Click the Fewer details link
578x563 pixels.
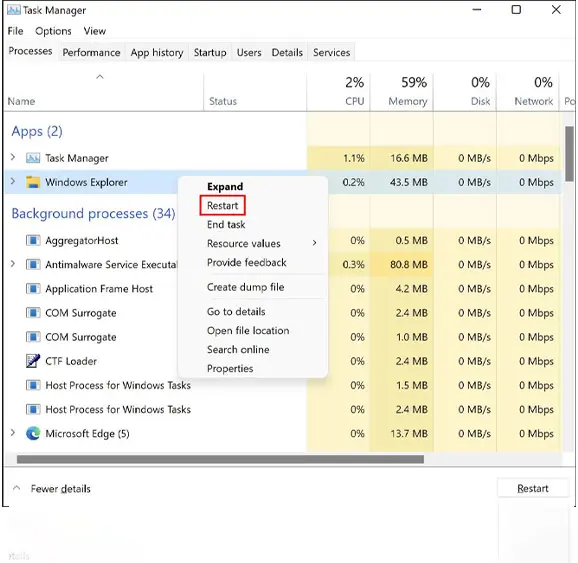tap(60, 489)
